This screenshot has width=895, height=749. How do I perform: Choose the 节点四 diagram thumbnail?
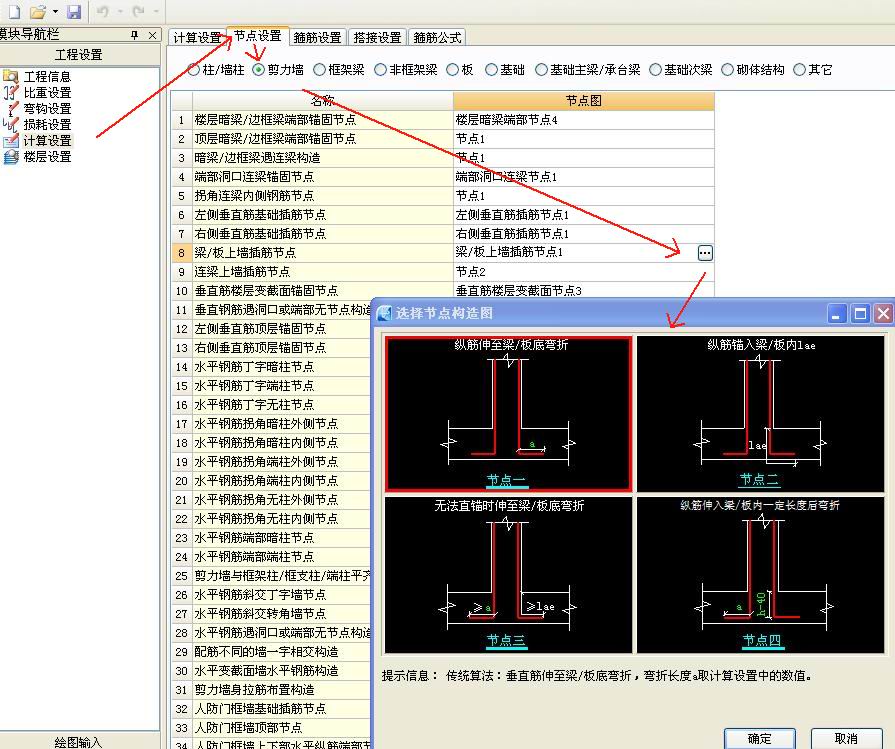coord(760,575)
